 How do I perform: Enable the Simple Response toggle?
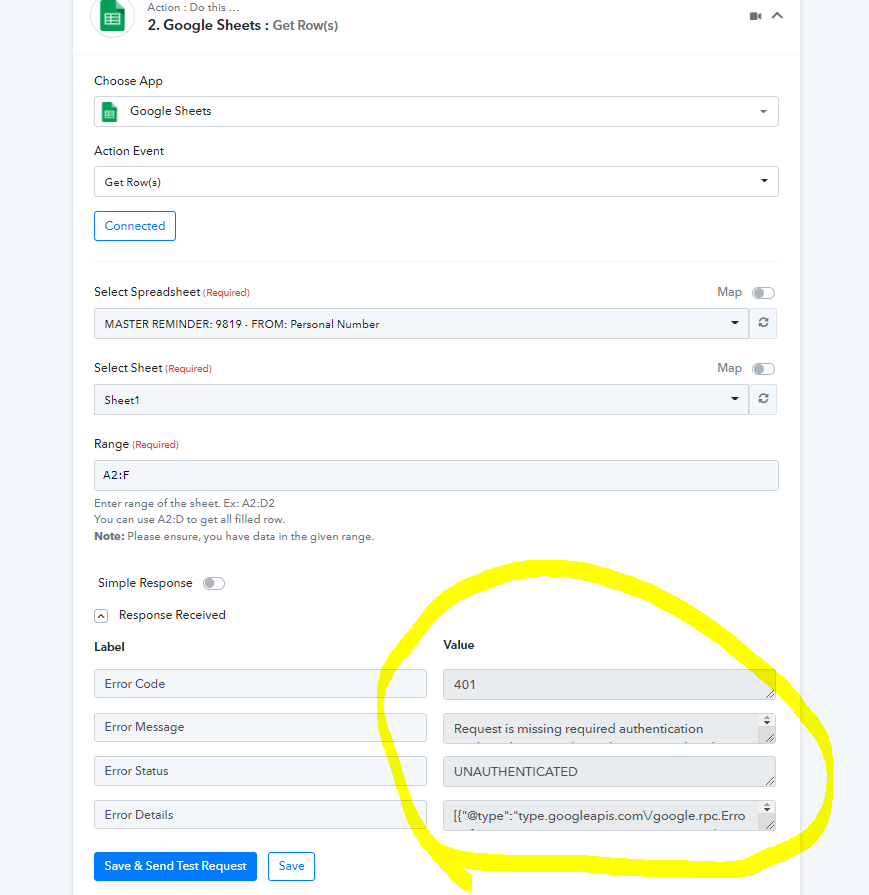[x=214, y=583]
